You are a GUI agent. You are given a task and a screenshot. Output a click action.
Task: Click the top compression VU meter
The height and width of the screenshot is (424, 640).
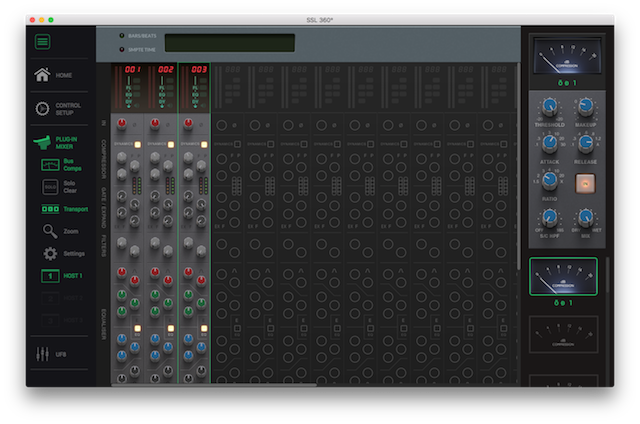coord(567,56)
